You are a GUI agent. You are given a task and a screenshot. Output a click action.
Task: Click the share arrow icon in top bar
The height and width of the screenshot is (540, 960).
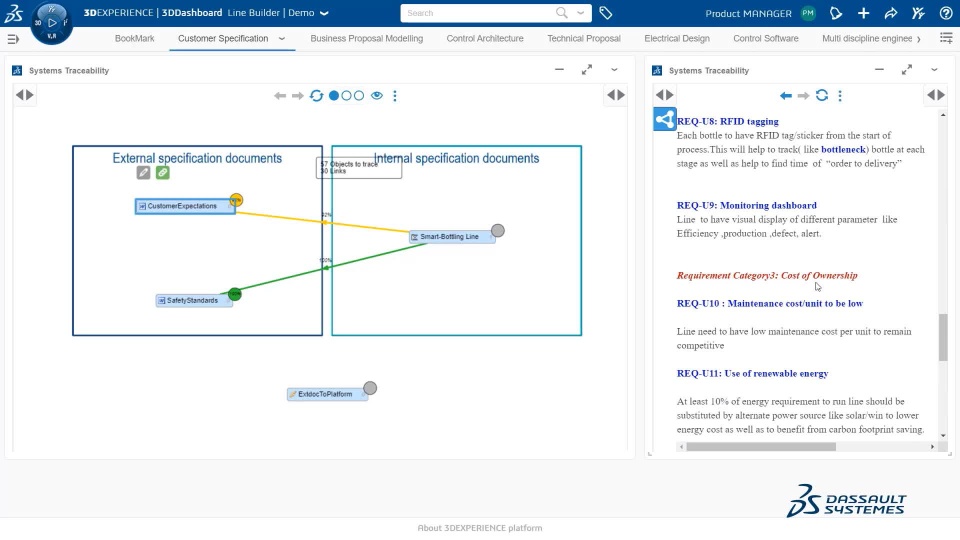[x=891, y=13]
